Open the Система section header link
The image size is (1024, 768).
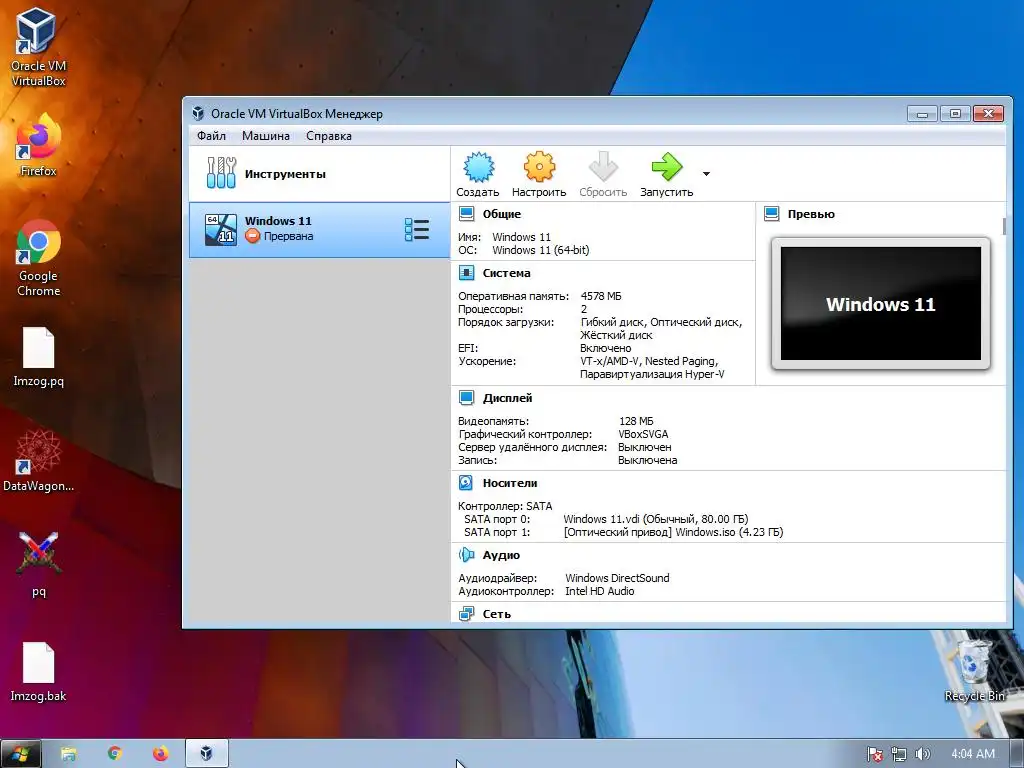(x=506, y=273)
